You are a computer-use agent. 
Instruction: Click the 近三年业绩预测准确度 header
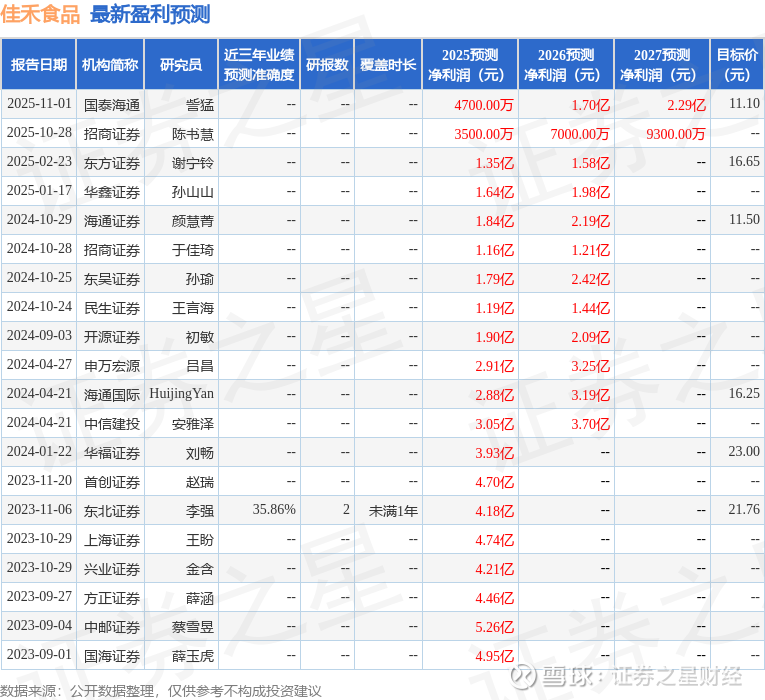(259, 64)
